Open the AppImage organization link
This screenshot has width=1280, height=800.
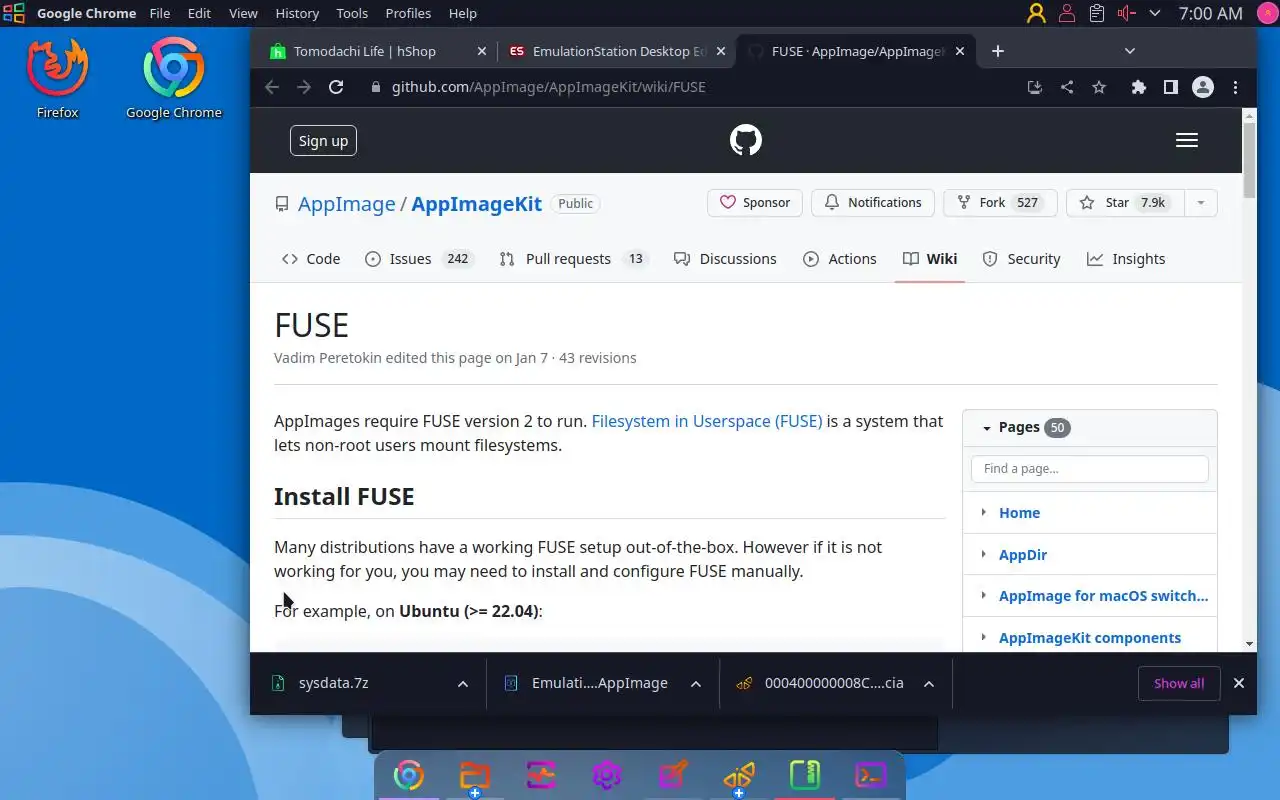(346, 204)
